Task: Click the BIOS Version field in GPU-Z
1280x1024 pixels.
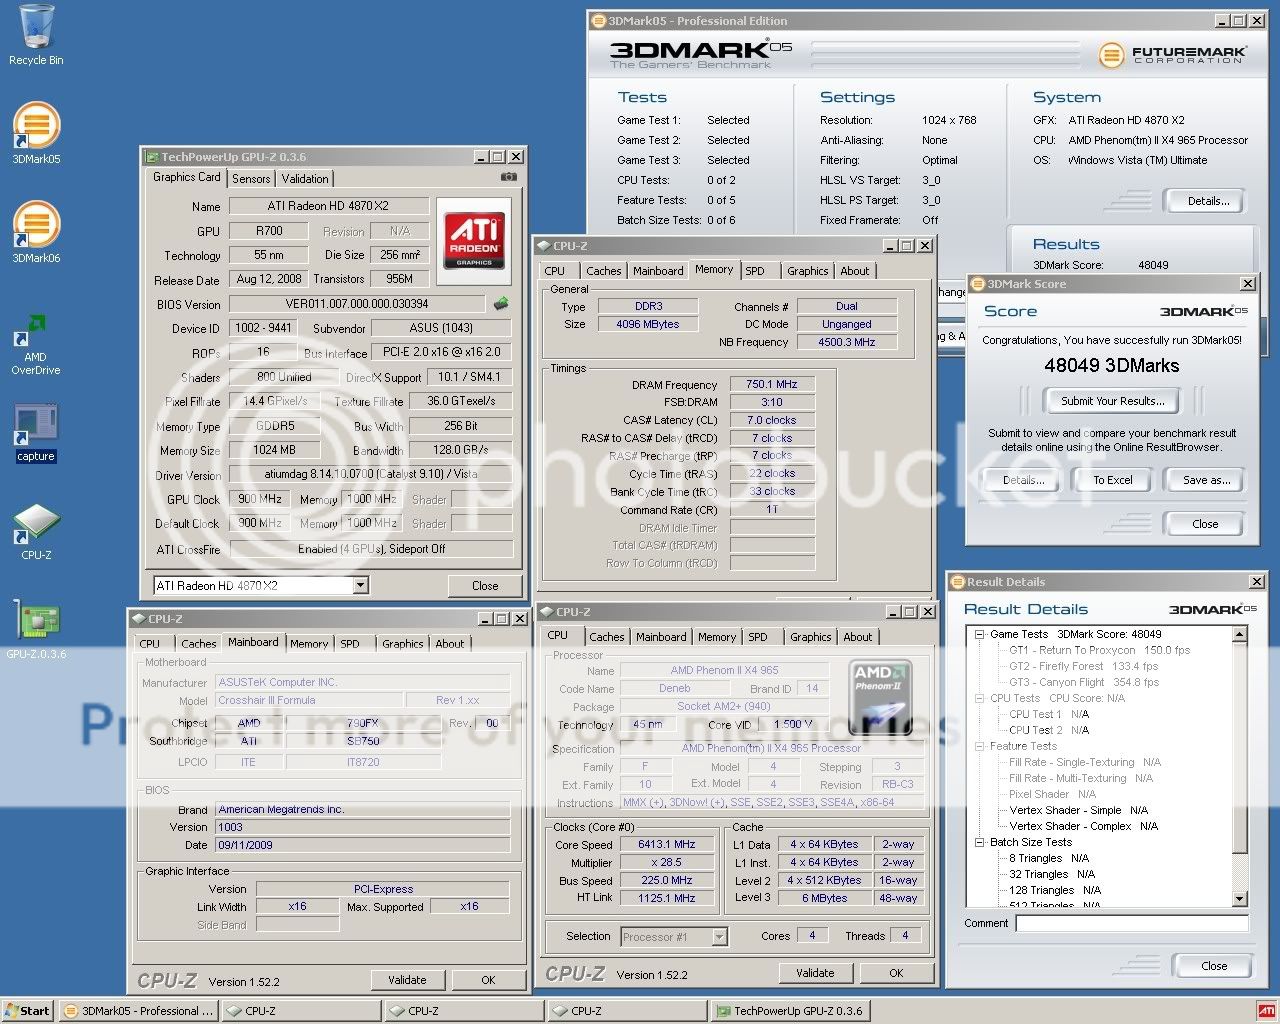Action: pos(357,304)
